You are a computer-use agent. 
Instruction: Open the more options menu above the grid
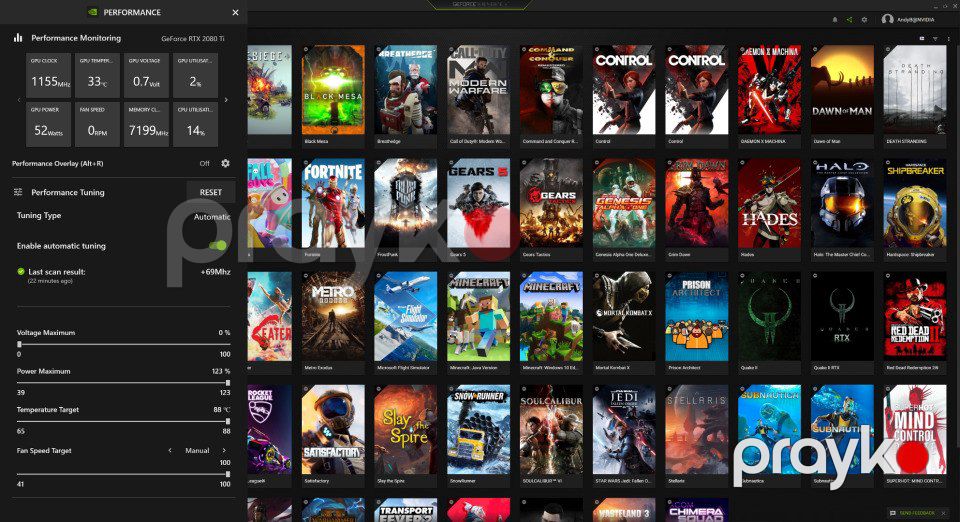pos(948,39)
